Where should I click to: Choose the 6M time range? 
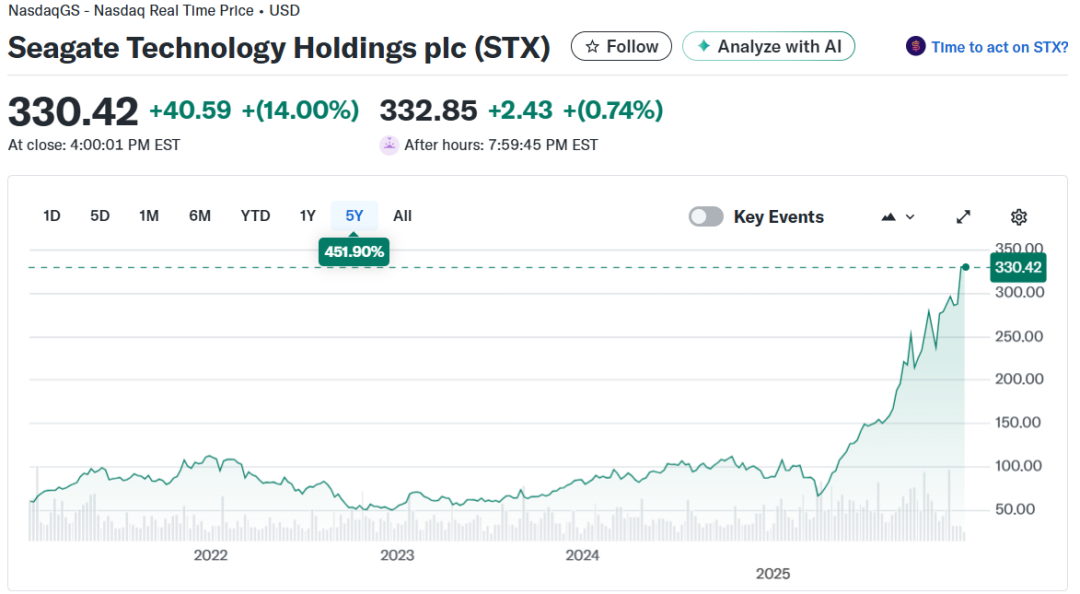(x=200, y=216)
